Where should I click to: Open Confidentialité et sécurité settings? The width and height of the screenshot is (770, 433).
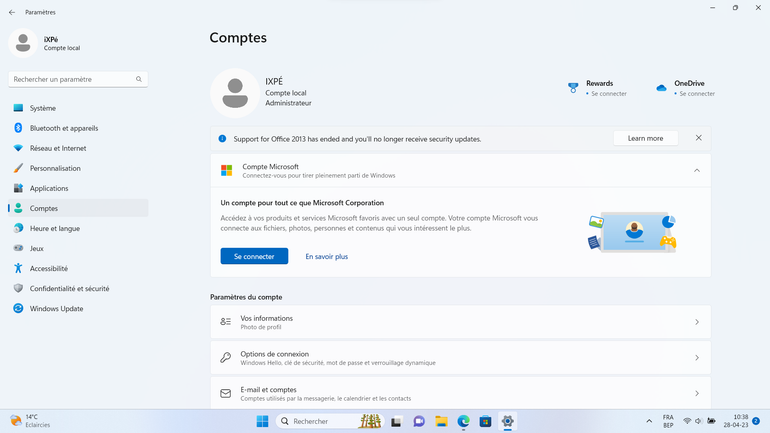tap(78, 289)
